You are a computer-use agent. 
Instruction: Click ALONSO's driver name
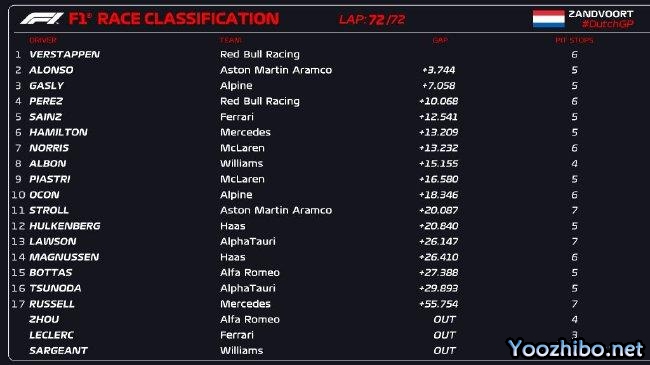(x=51, y=70)
